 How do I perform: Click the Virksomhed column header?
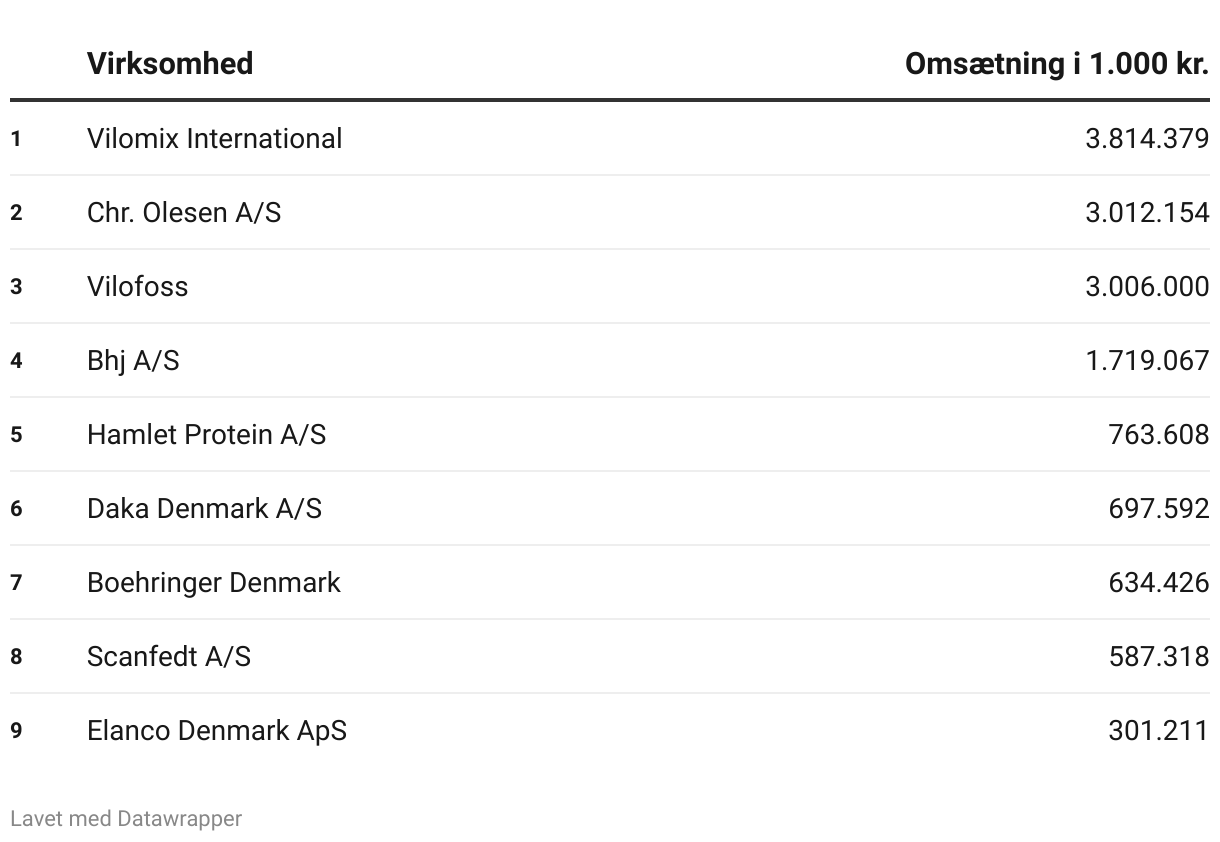click(170, 63)
